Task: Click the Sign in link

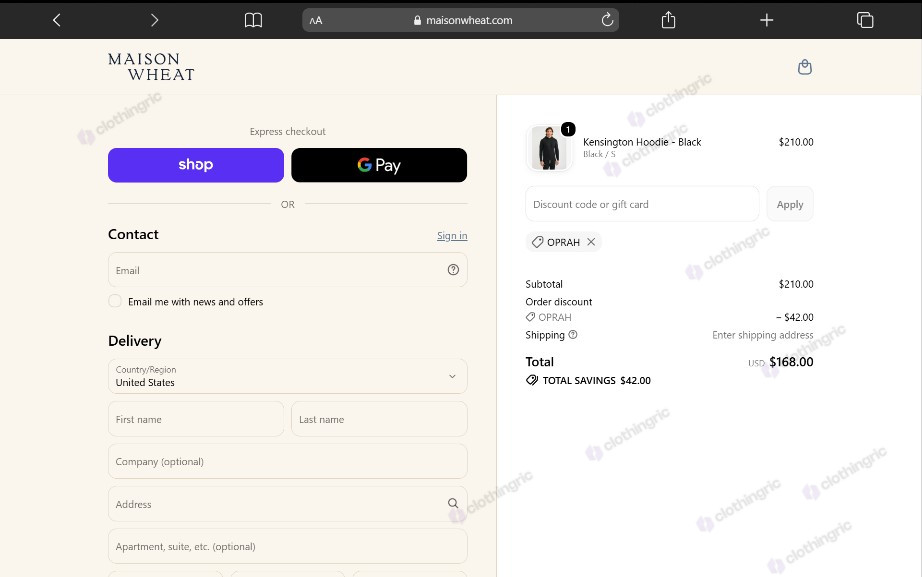Action: tap(452, 235)
